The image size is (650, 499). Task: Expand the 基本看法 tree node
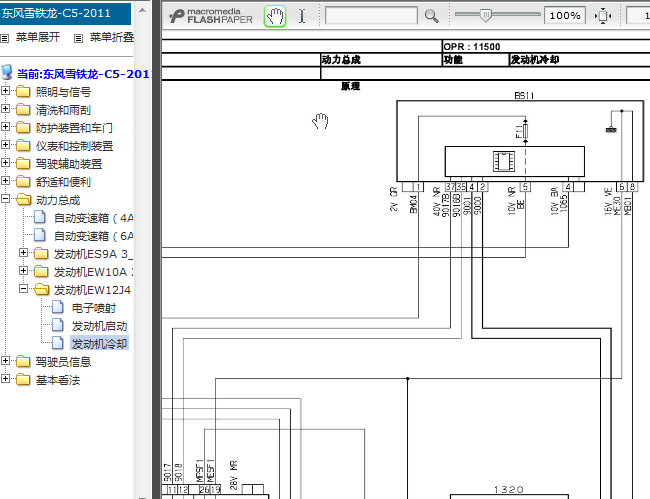(x=5, y=378)
